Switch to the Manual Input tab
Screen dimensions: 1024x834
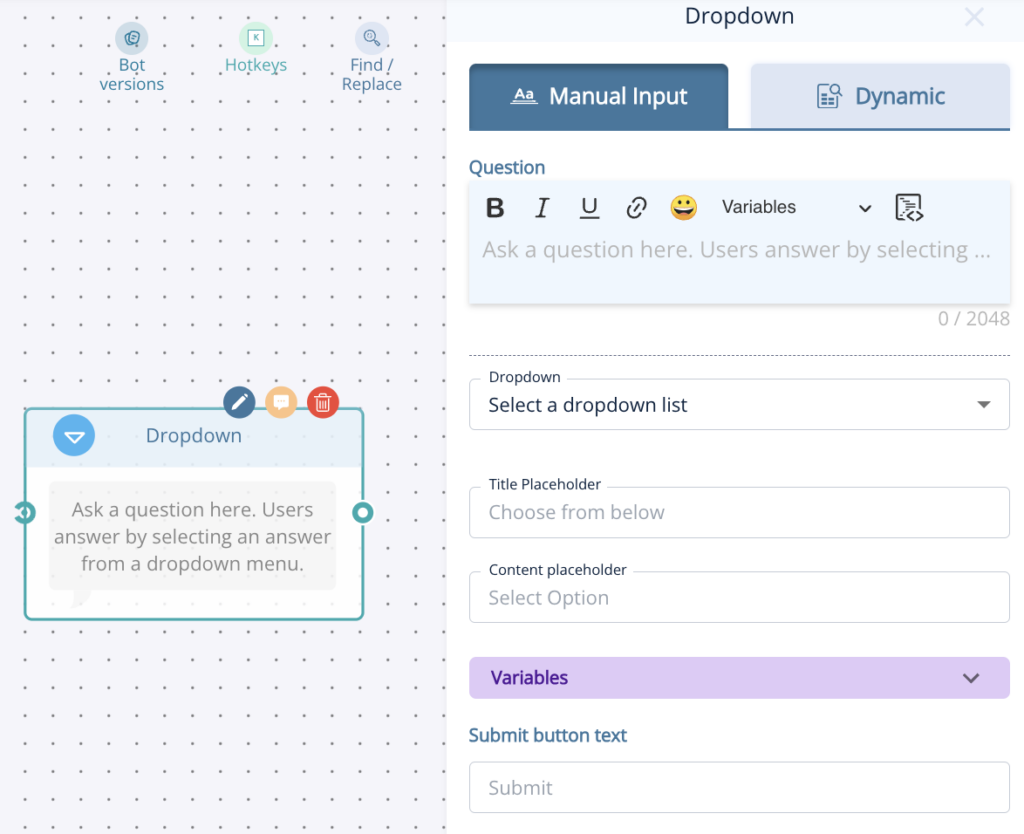tap(598, 96)
